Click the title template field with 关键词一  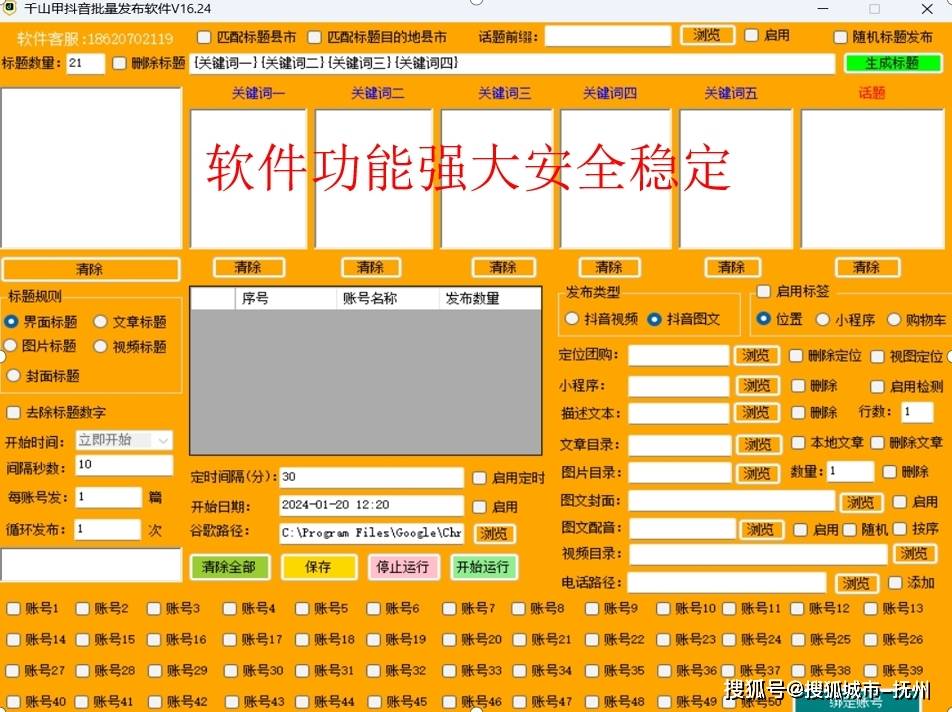pos(512,63)
